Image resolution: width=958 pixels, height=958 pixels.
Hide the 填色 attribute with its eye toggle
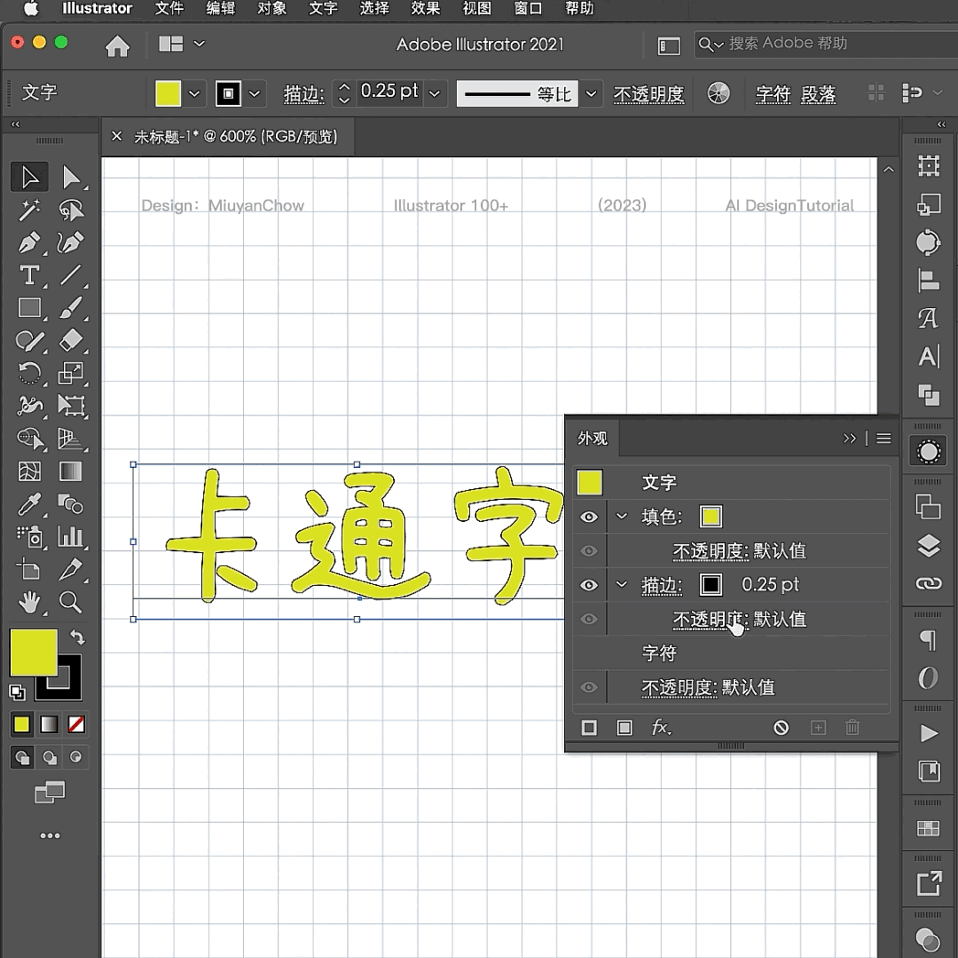[x=589, y=516]
